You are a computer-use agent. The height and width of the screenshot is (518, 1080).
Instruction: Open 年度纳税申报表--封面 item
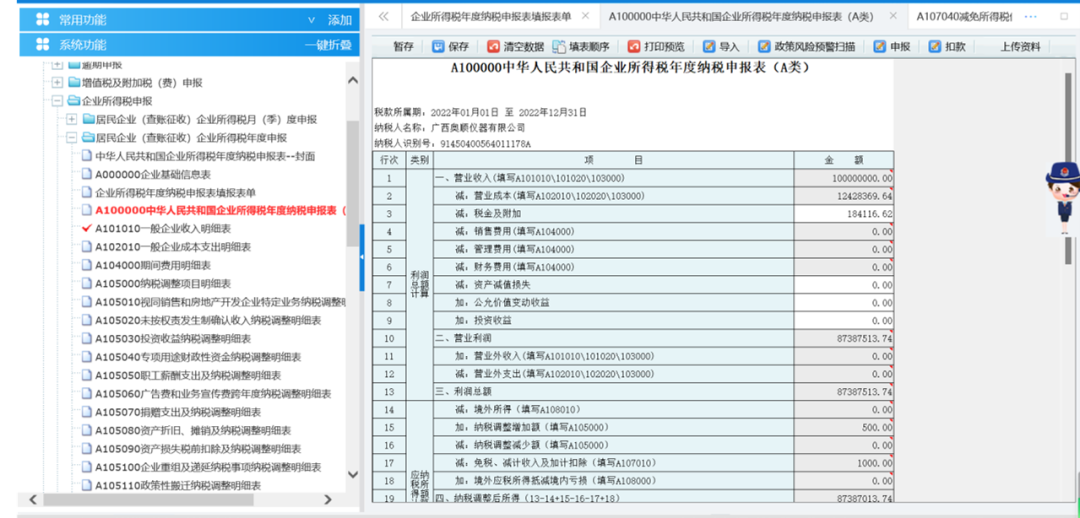[205, 156]
